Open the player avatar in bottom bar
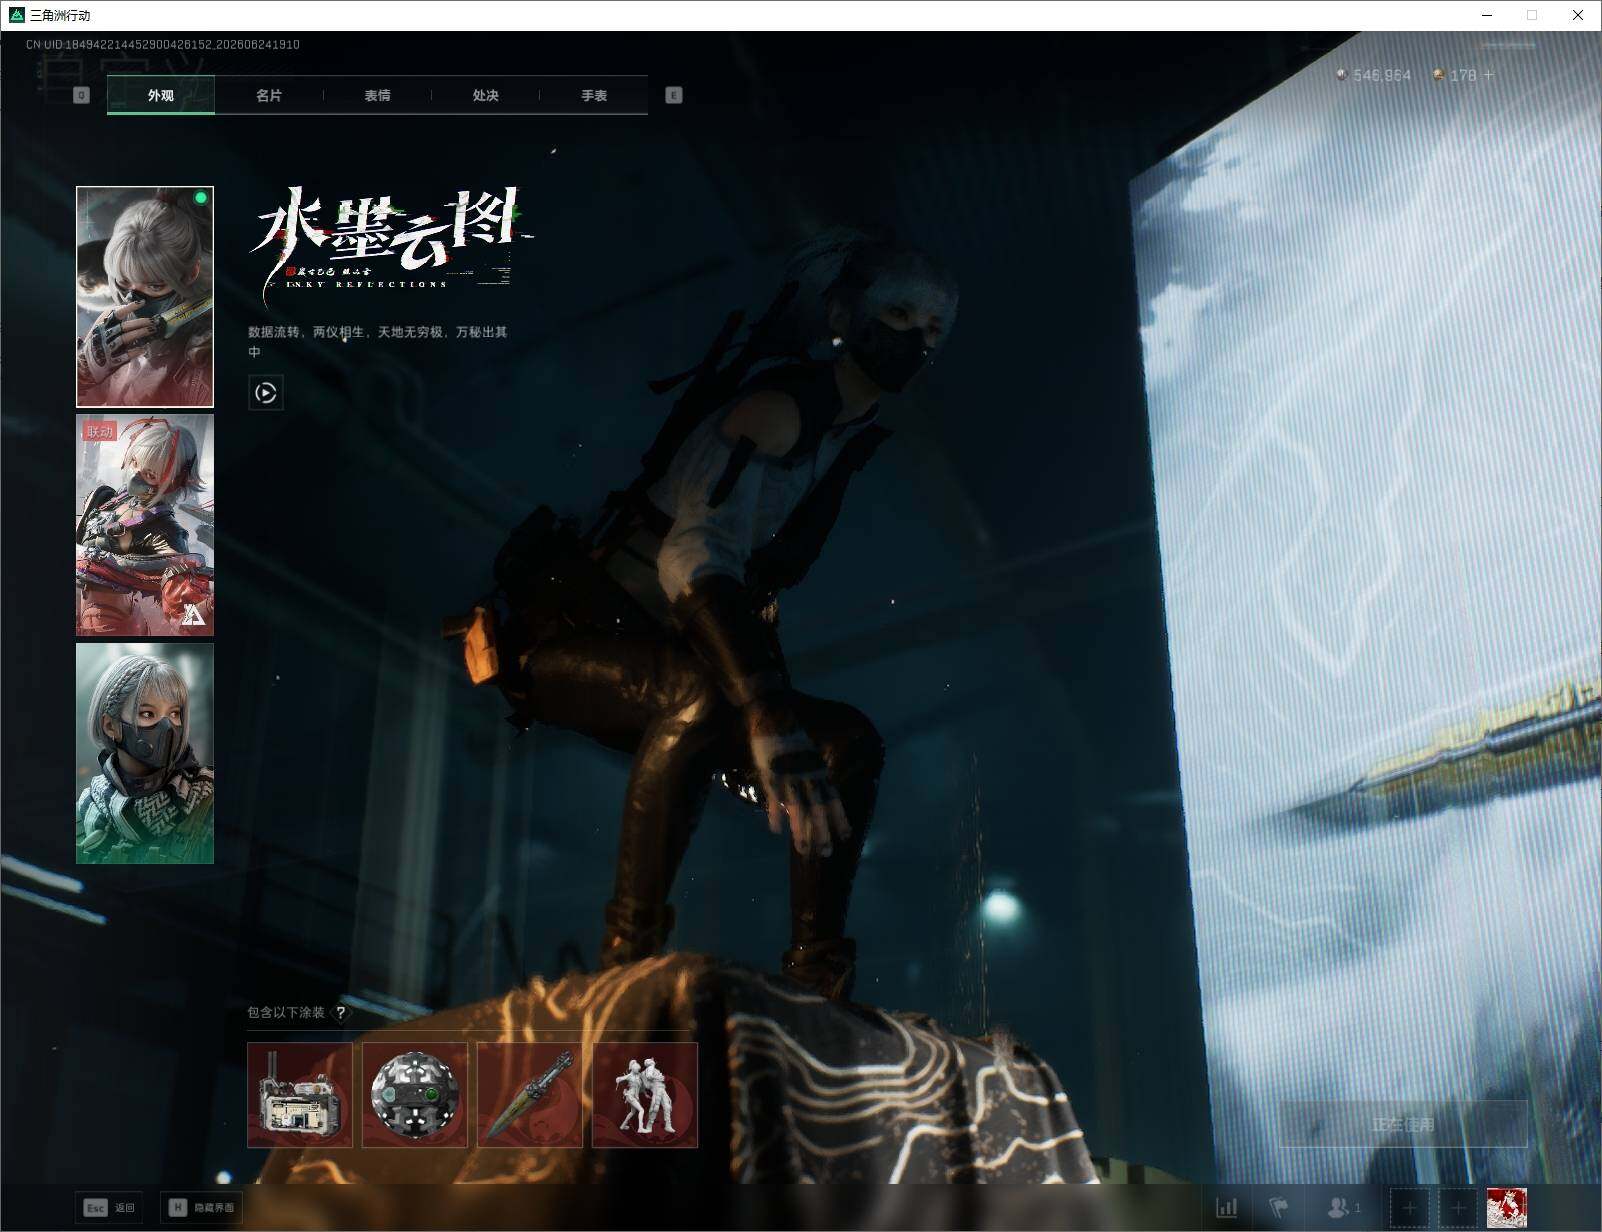This screenshot has width=1602, height=1232. 1507,1208
